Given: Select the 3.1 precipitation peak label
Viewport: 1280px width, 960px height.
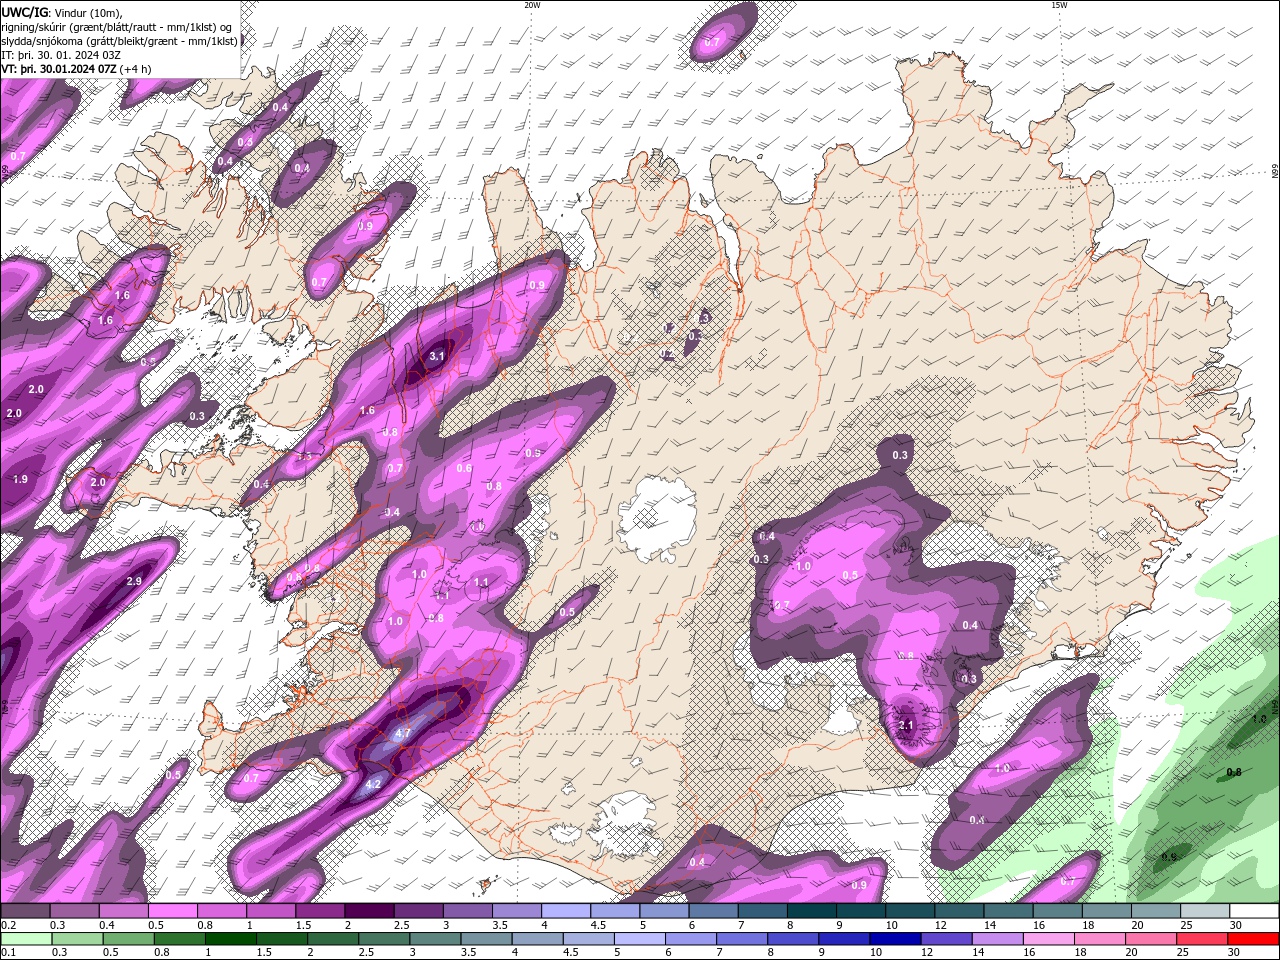Looking at the screenshot, I should coord(437,356).
